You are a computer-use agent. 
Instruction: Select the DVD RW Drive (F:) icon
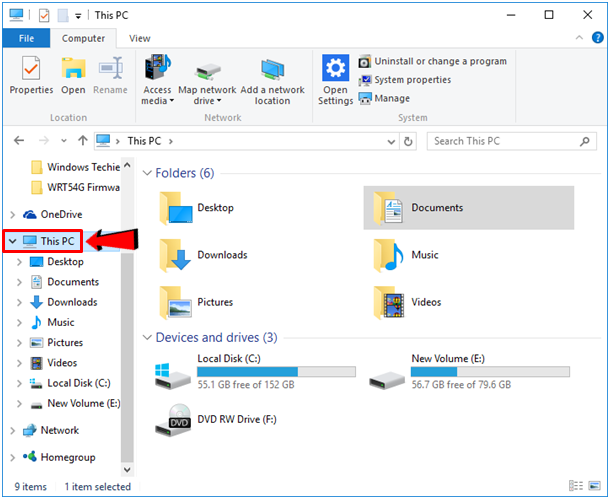(174, 420)
